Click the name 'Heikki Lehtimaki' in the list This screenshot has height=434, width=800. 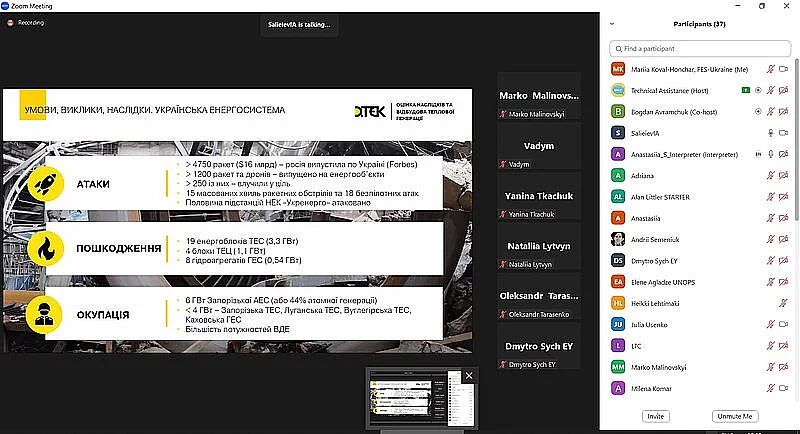click(x=655, y=303)
